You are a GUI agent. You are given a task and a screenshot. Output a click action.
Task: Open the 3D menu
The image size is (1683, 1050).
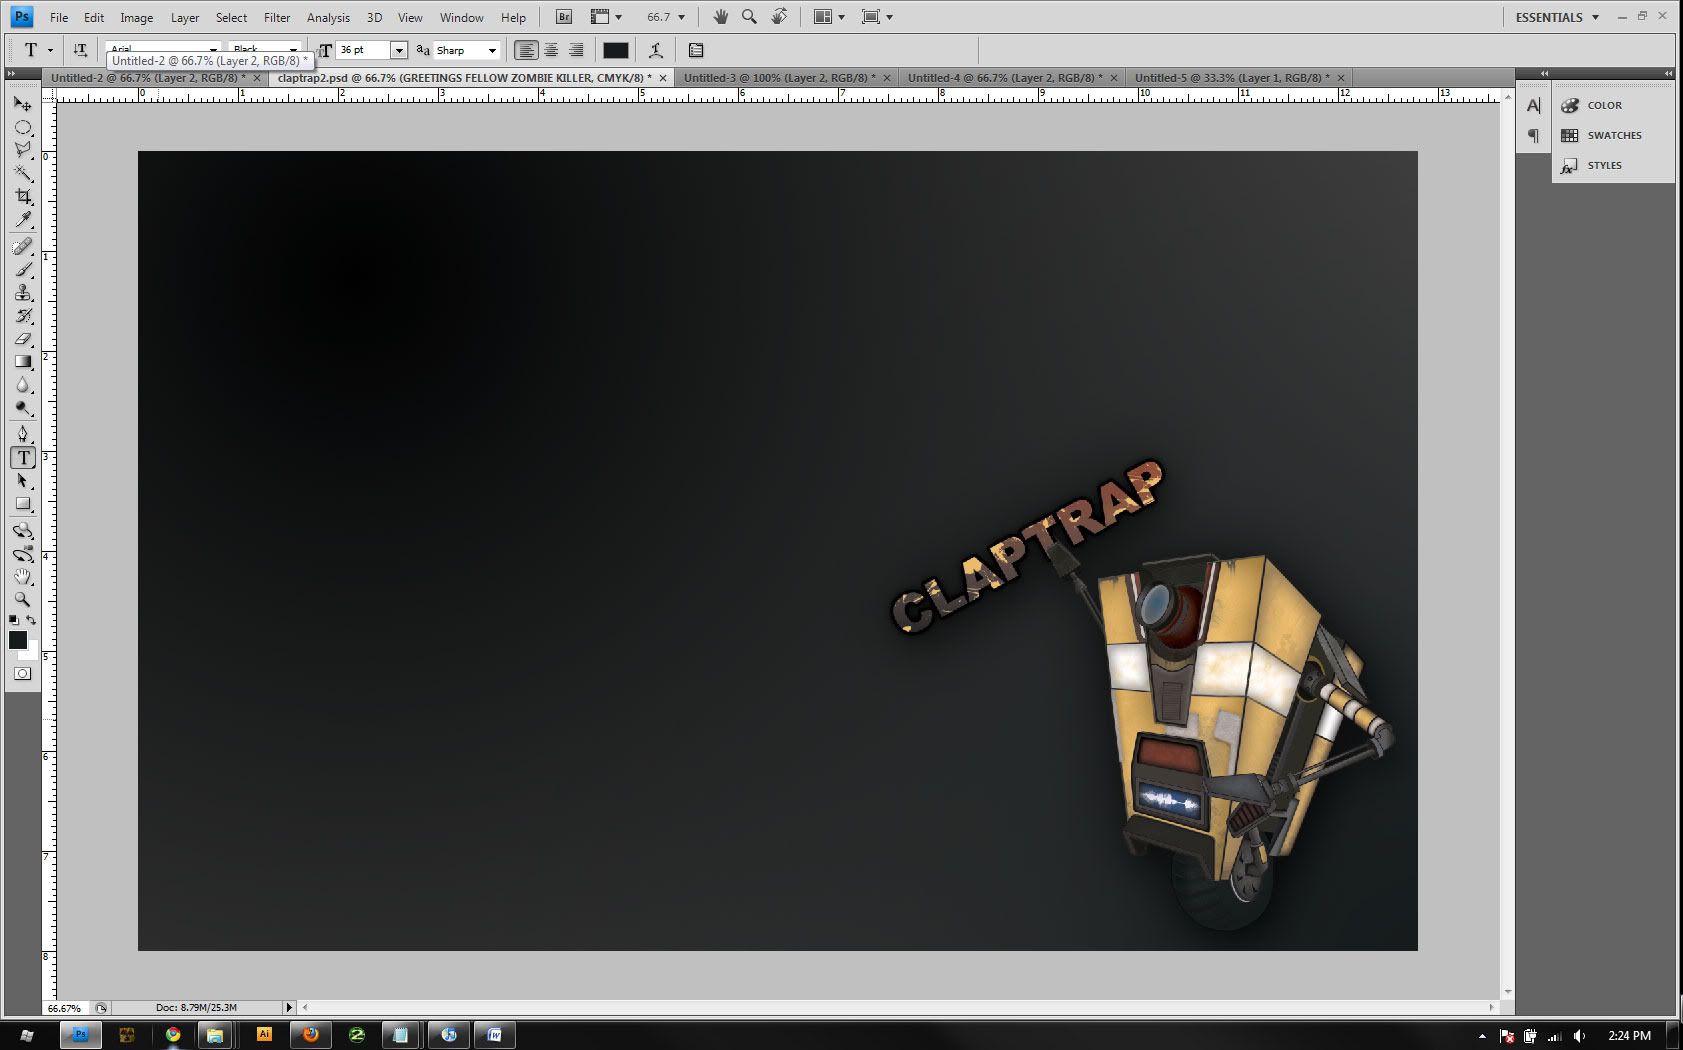(374, 17)
